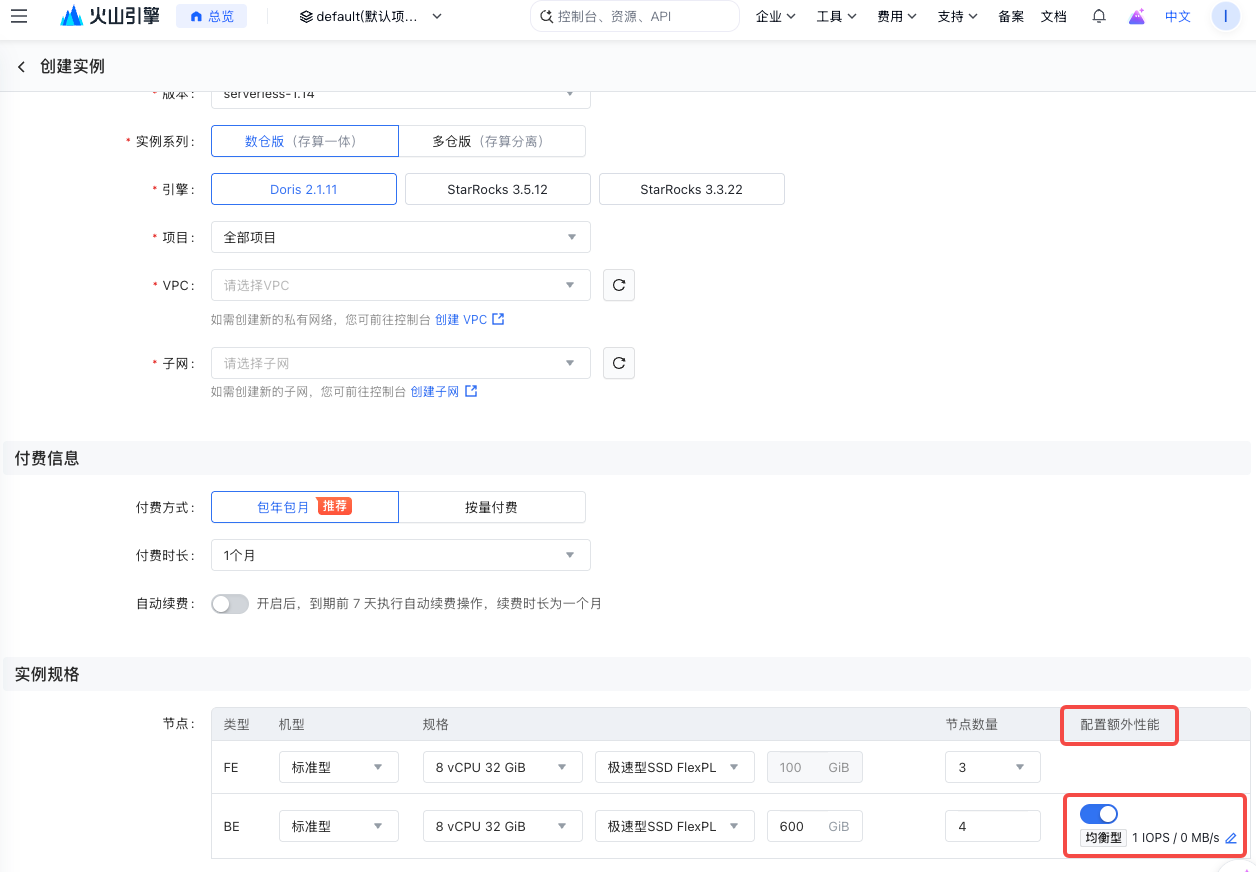This screenshot has width=1256, height=872.
Task: Switch language via 中文
Action: [1178, 16]
